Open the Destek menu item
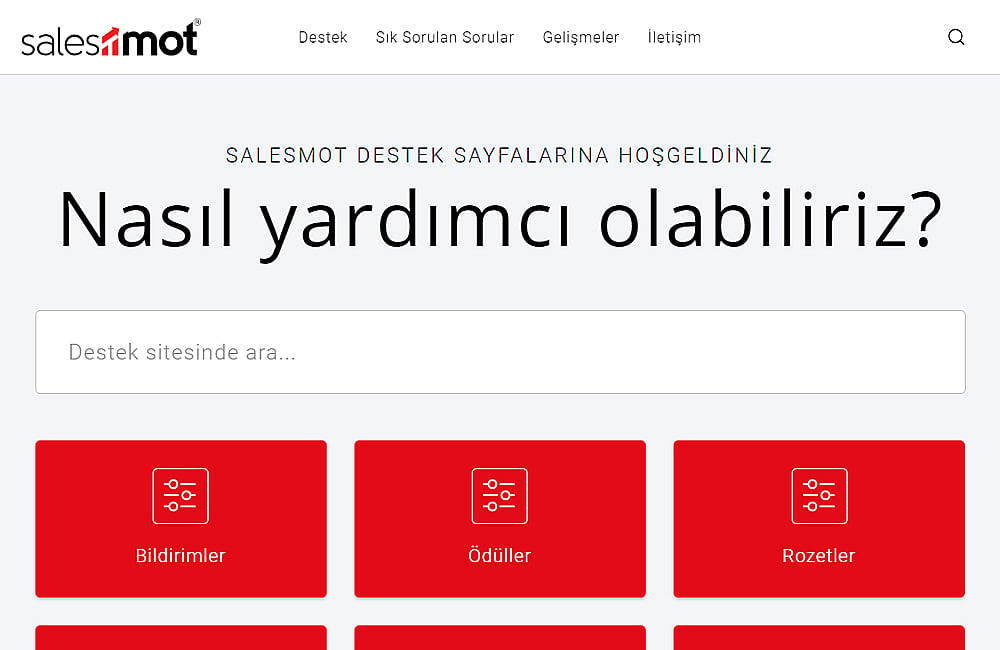This screenshot has width=1000, height=650. click(x=323, y=38)
